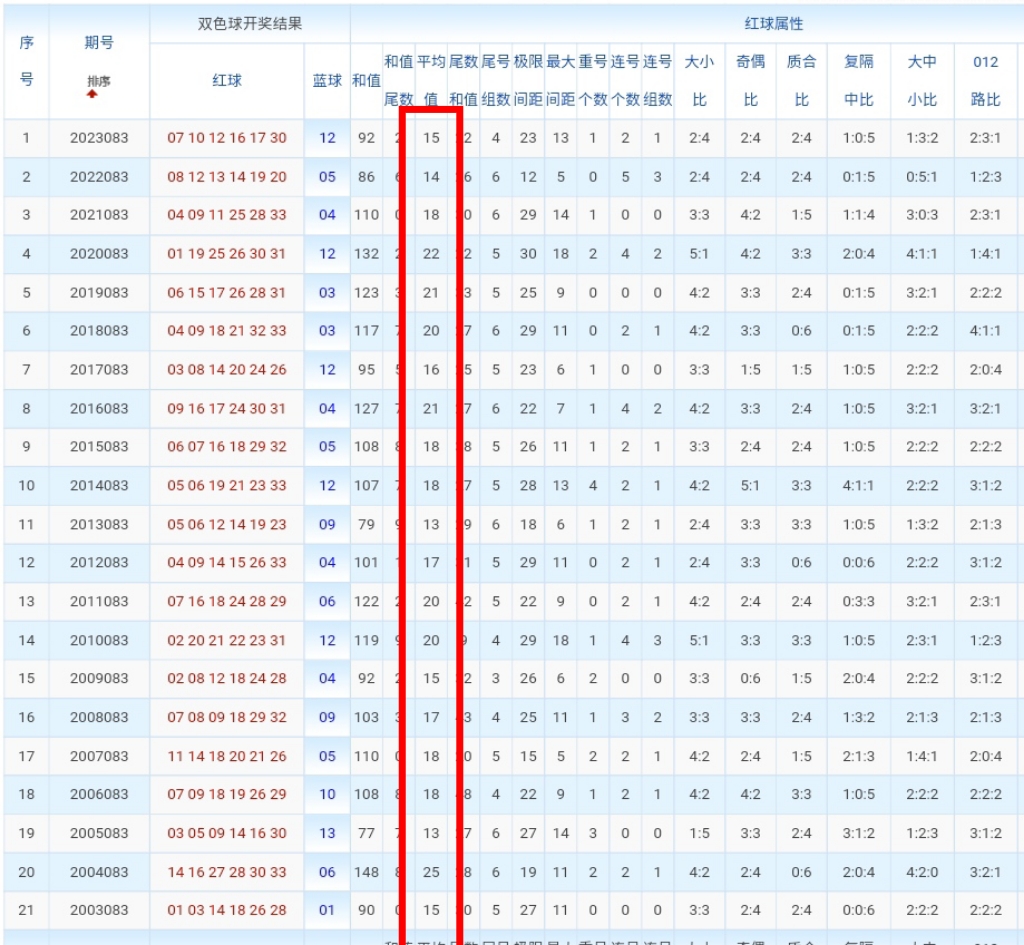Click odd-even ratio 5:1 in row 2014083

click(x=750, y=485)
